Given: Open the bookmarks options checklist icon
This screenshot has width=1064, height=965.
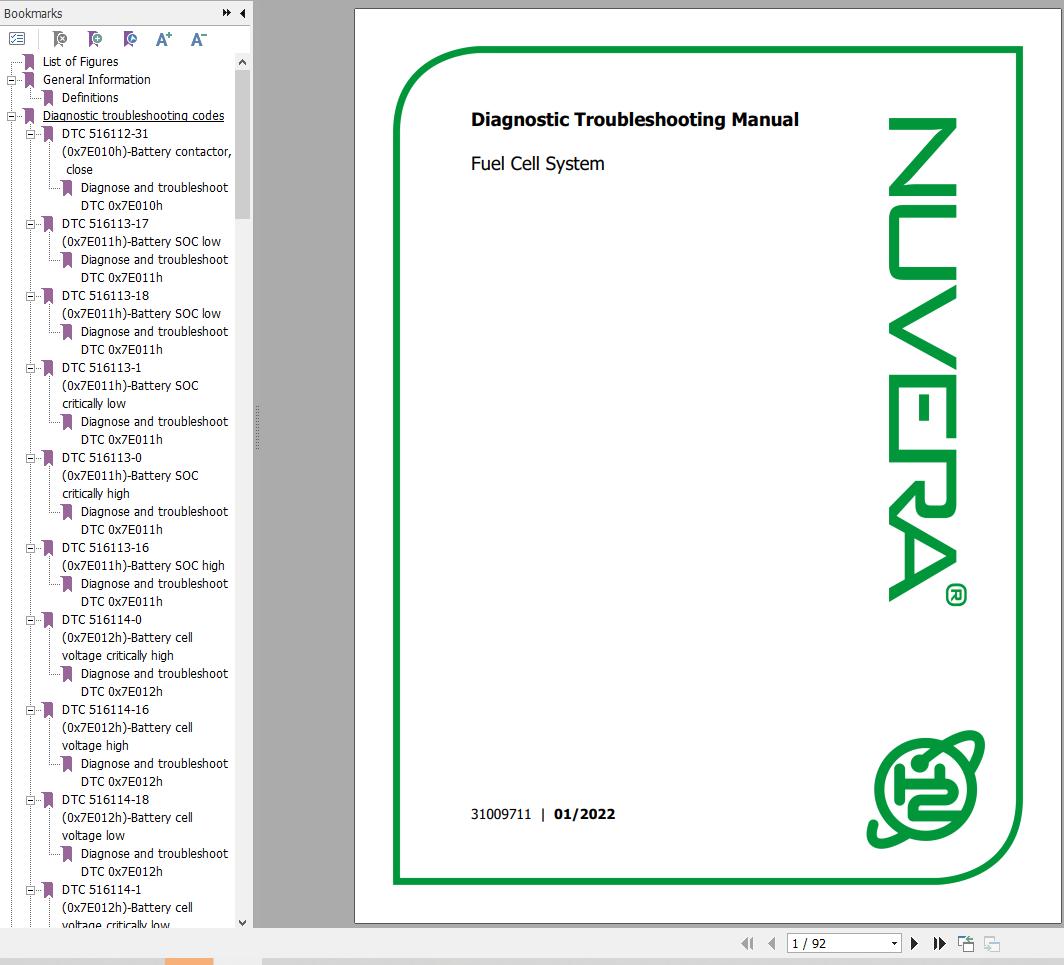Looking at the screenshot, I should click(17, 39).
